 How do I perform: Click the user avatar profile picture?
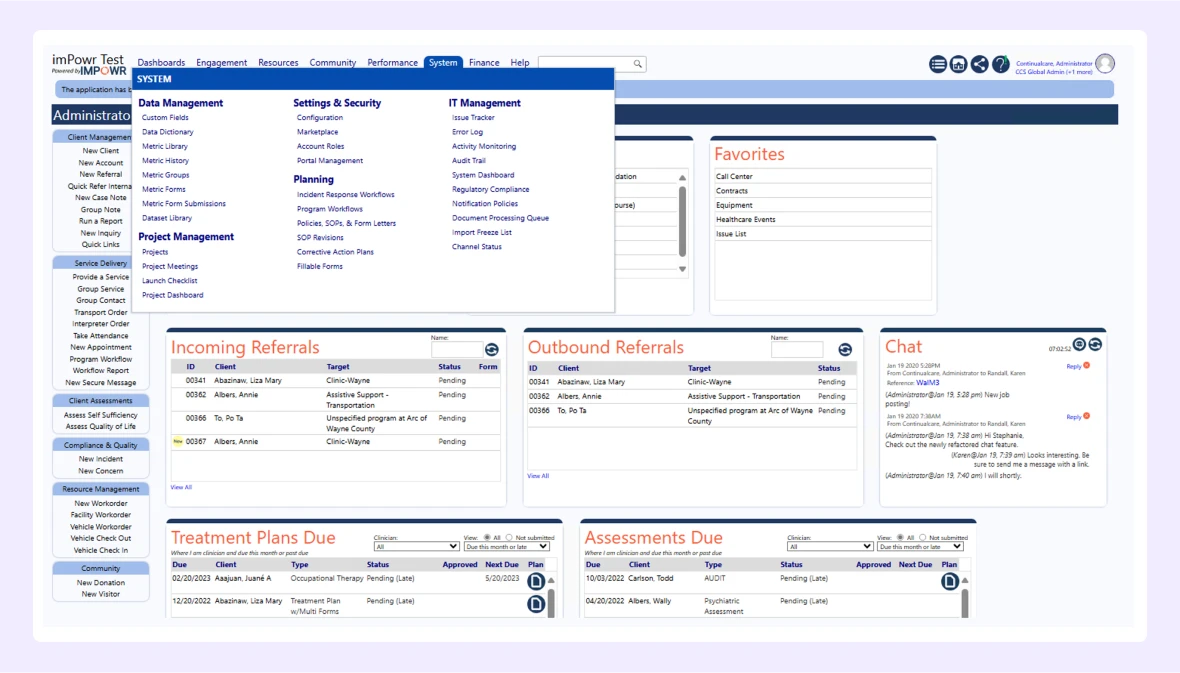[x=1105, y=64]
